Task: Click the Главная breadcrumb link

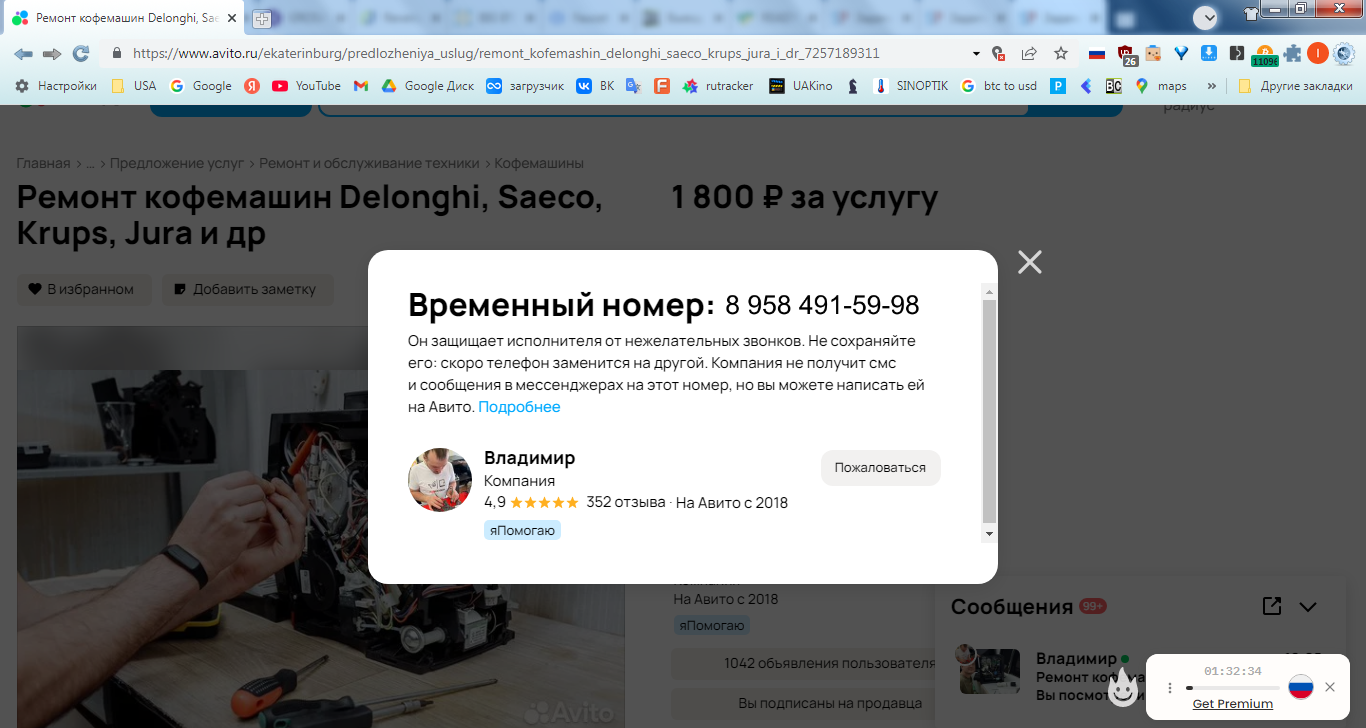Action: [x=43, y=163]
